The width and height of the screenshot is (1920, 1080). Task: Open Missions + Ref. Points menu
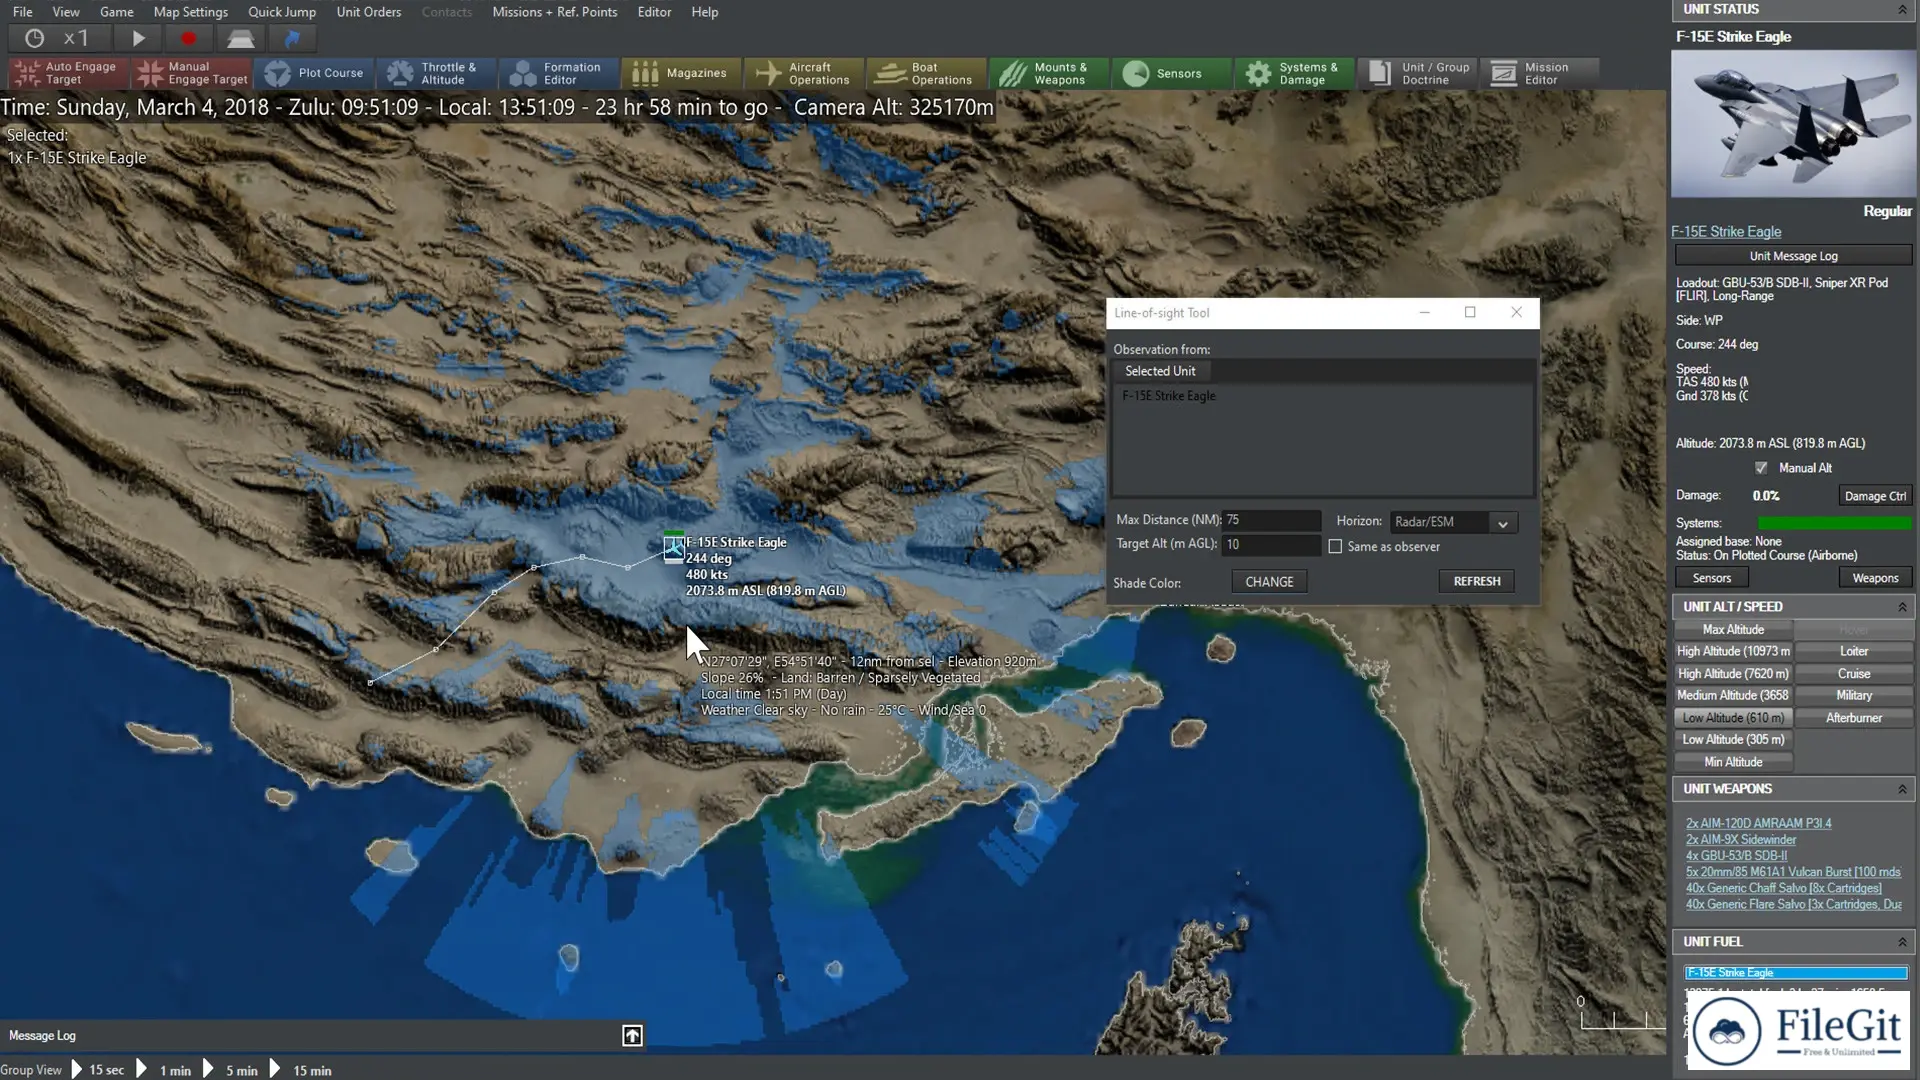(x=555, y=12)
